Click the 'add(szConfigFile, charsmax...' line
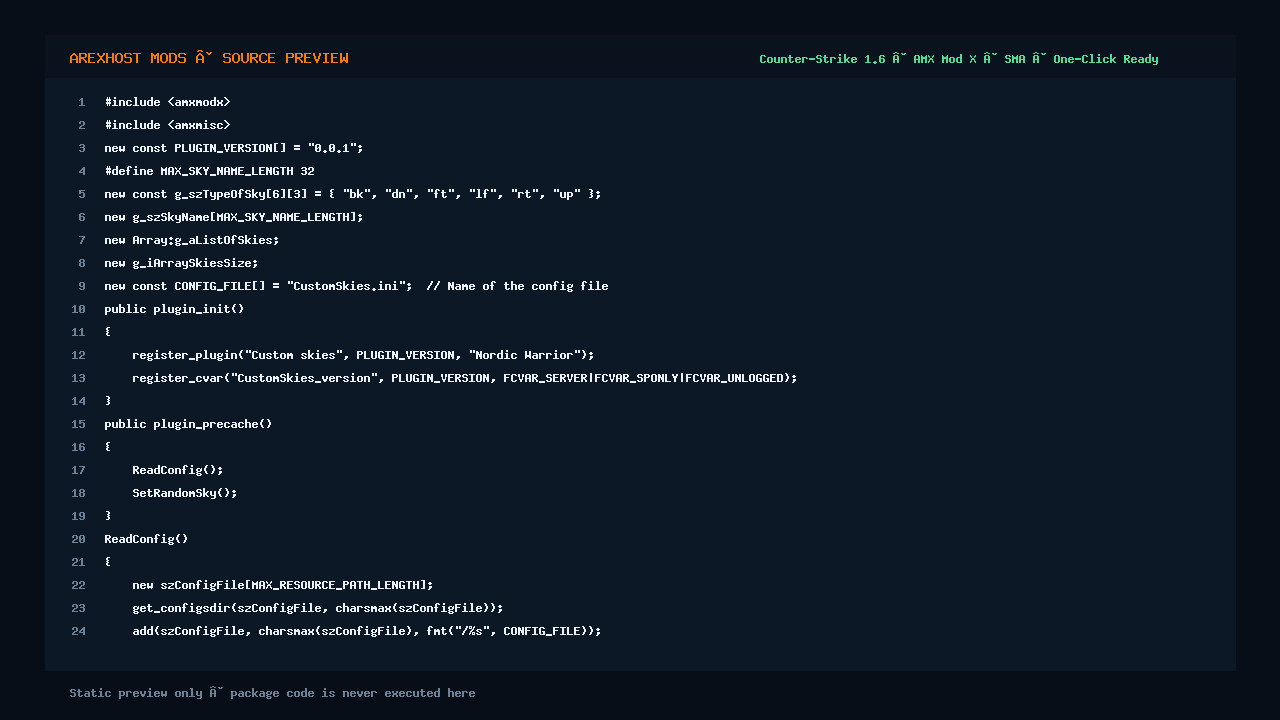Screen dimensions: 1280x720 coord(366,631)
